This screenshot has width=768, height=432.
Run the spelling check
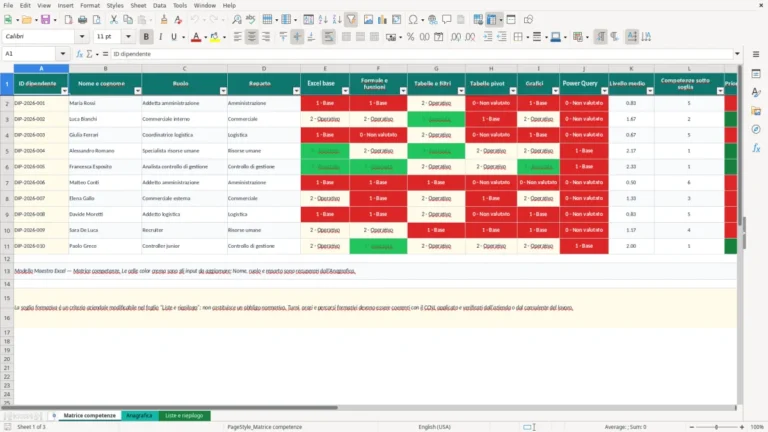tap(251, 20)
